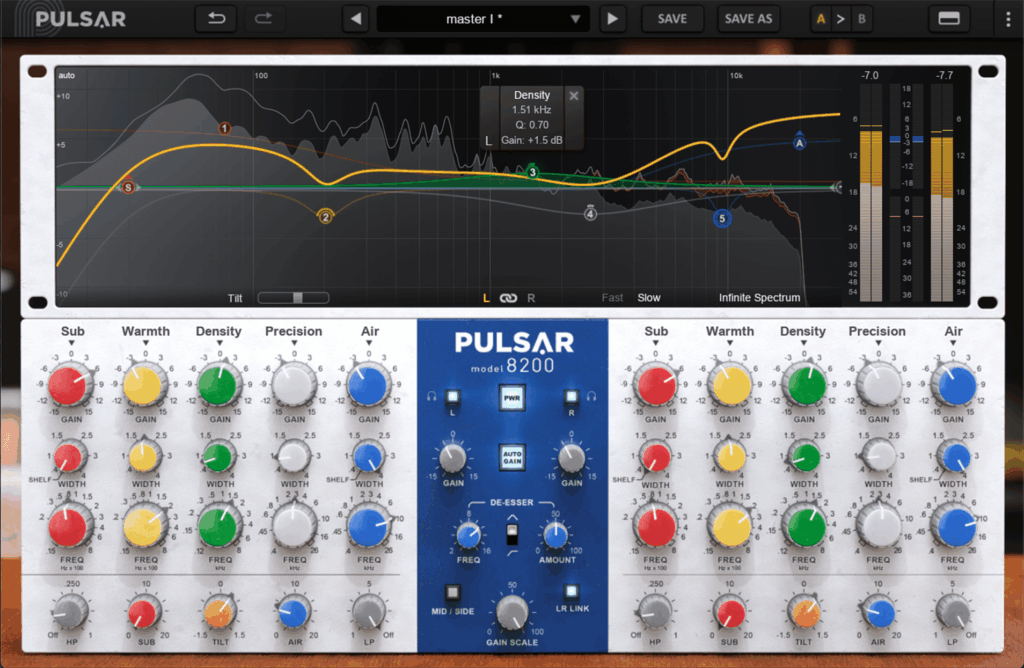Viewport: 1024px width, 668px height.
Task: Click the SAVE button
Action: 672,18
